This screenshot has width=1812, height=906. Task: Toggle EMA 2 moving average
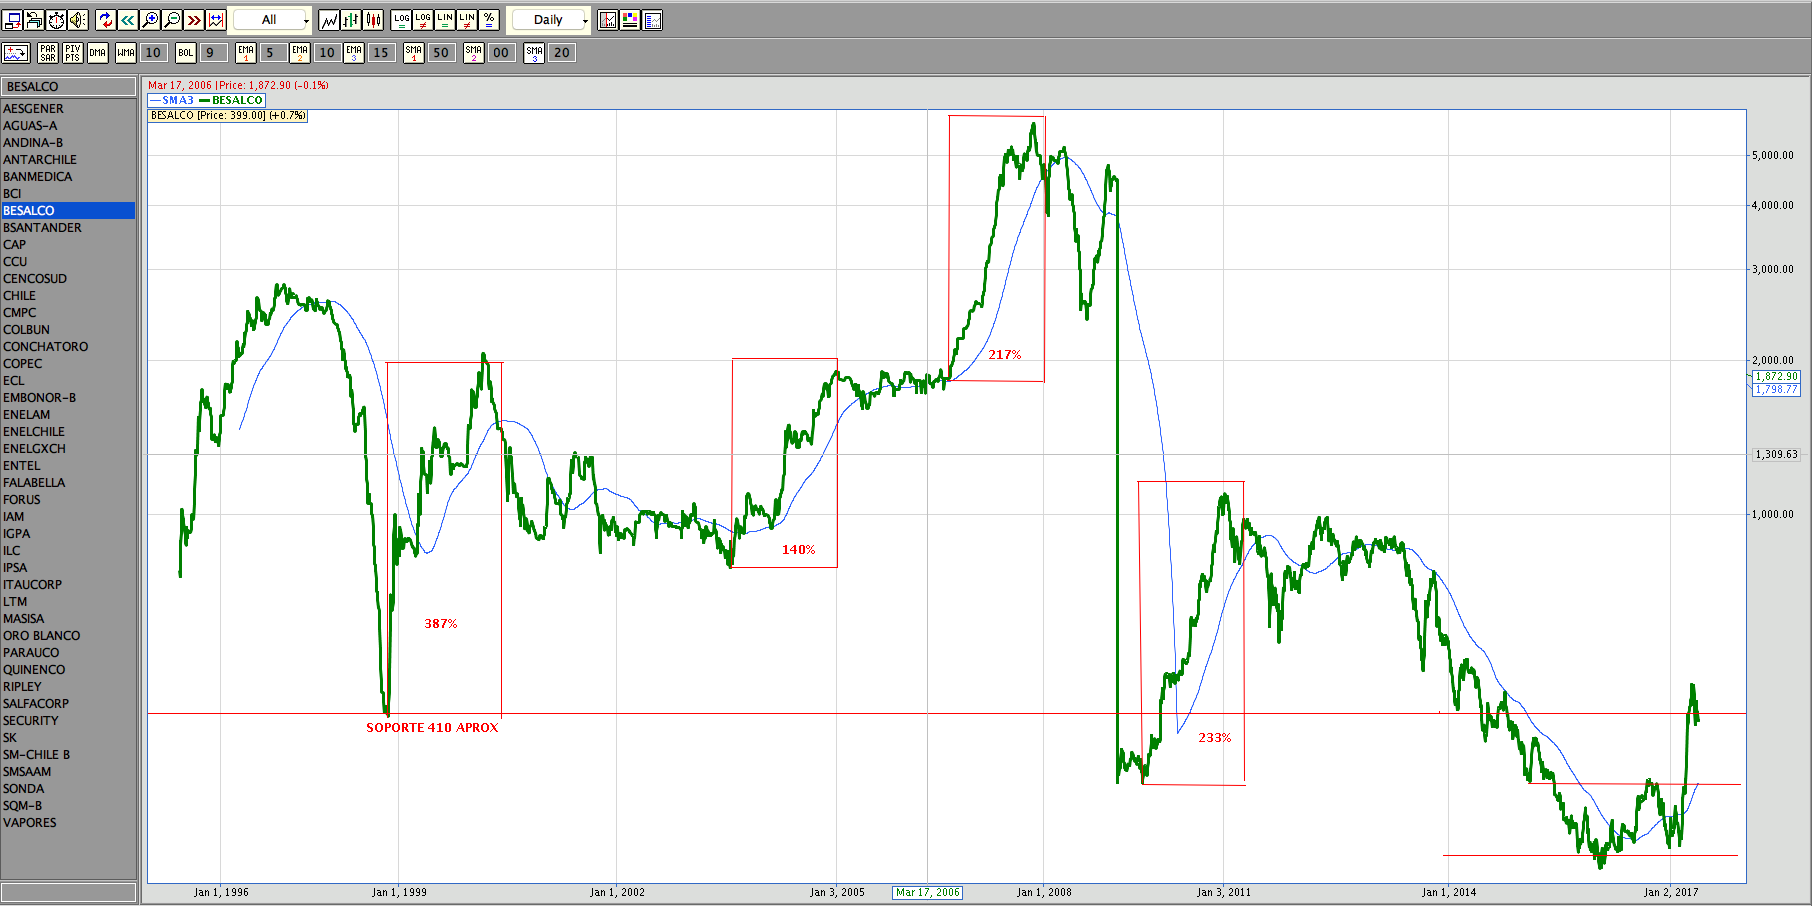(x=300, y=53)
